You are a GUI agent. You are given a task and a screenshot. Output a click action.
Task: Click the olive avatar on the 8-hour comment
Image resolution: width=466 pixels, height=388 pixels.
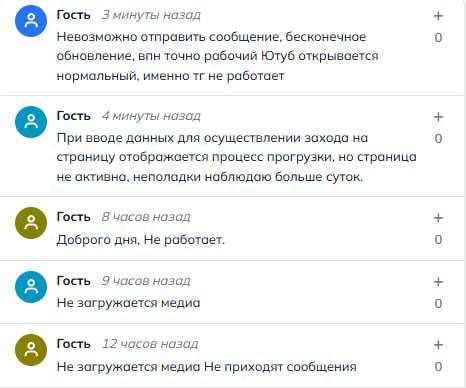[31, 223]
